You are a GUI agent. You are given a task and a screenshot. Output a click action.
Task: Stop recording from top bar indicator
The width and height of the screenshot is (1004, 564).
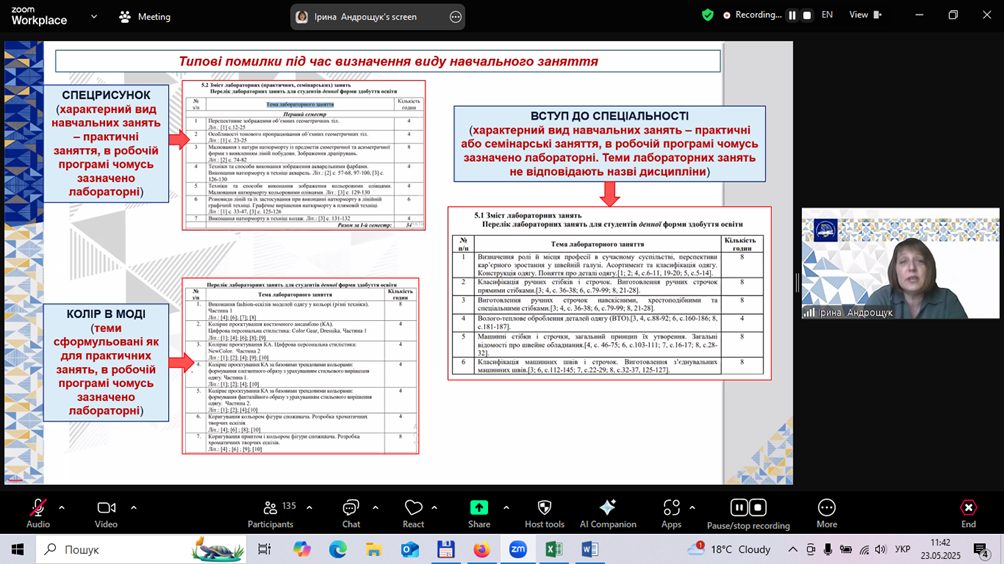[807, 15]
